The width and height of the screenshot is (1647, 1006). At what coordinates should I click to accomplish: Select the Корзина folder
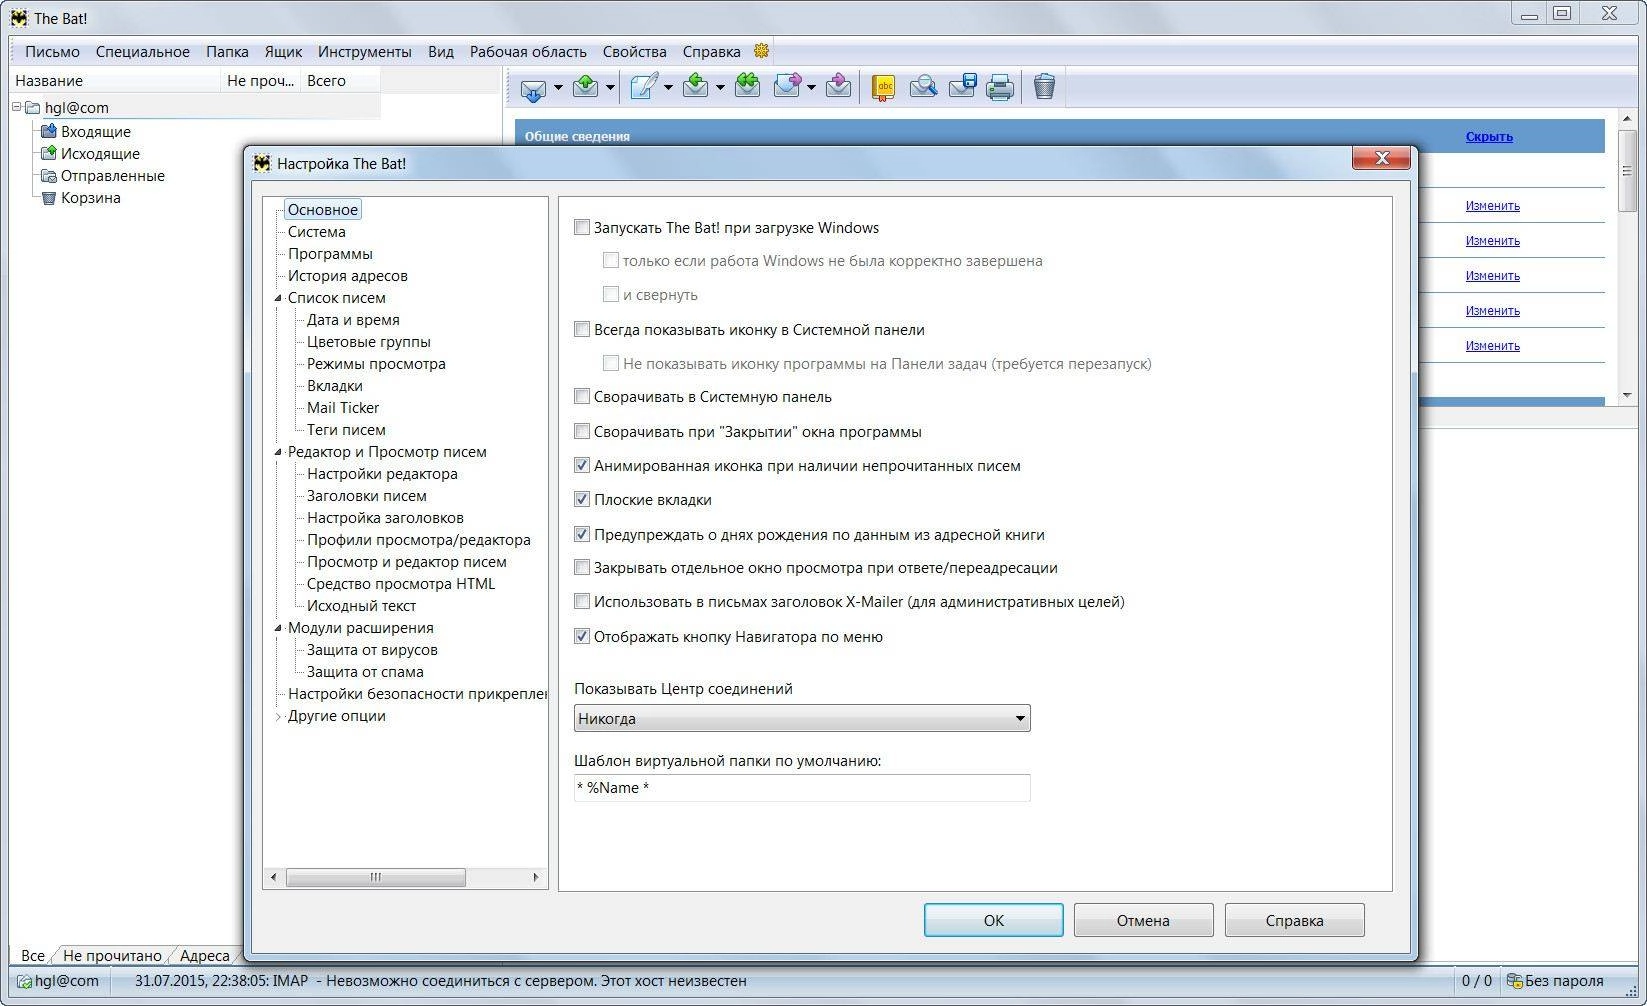[x=90, y=198]
